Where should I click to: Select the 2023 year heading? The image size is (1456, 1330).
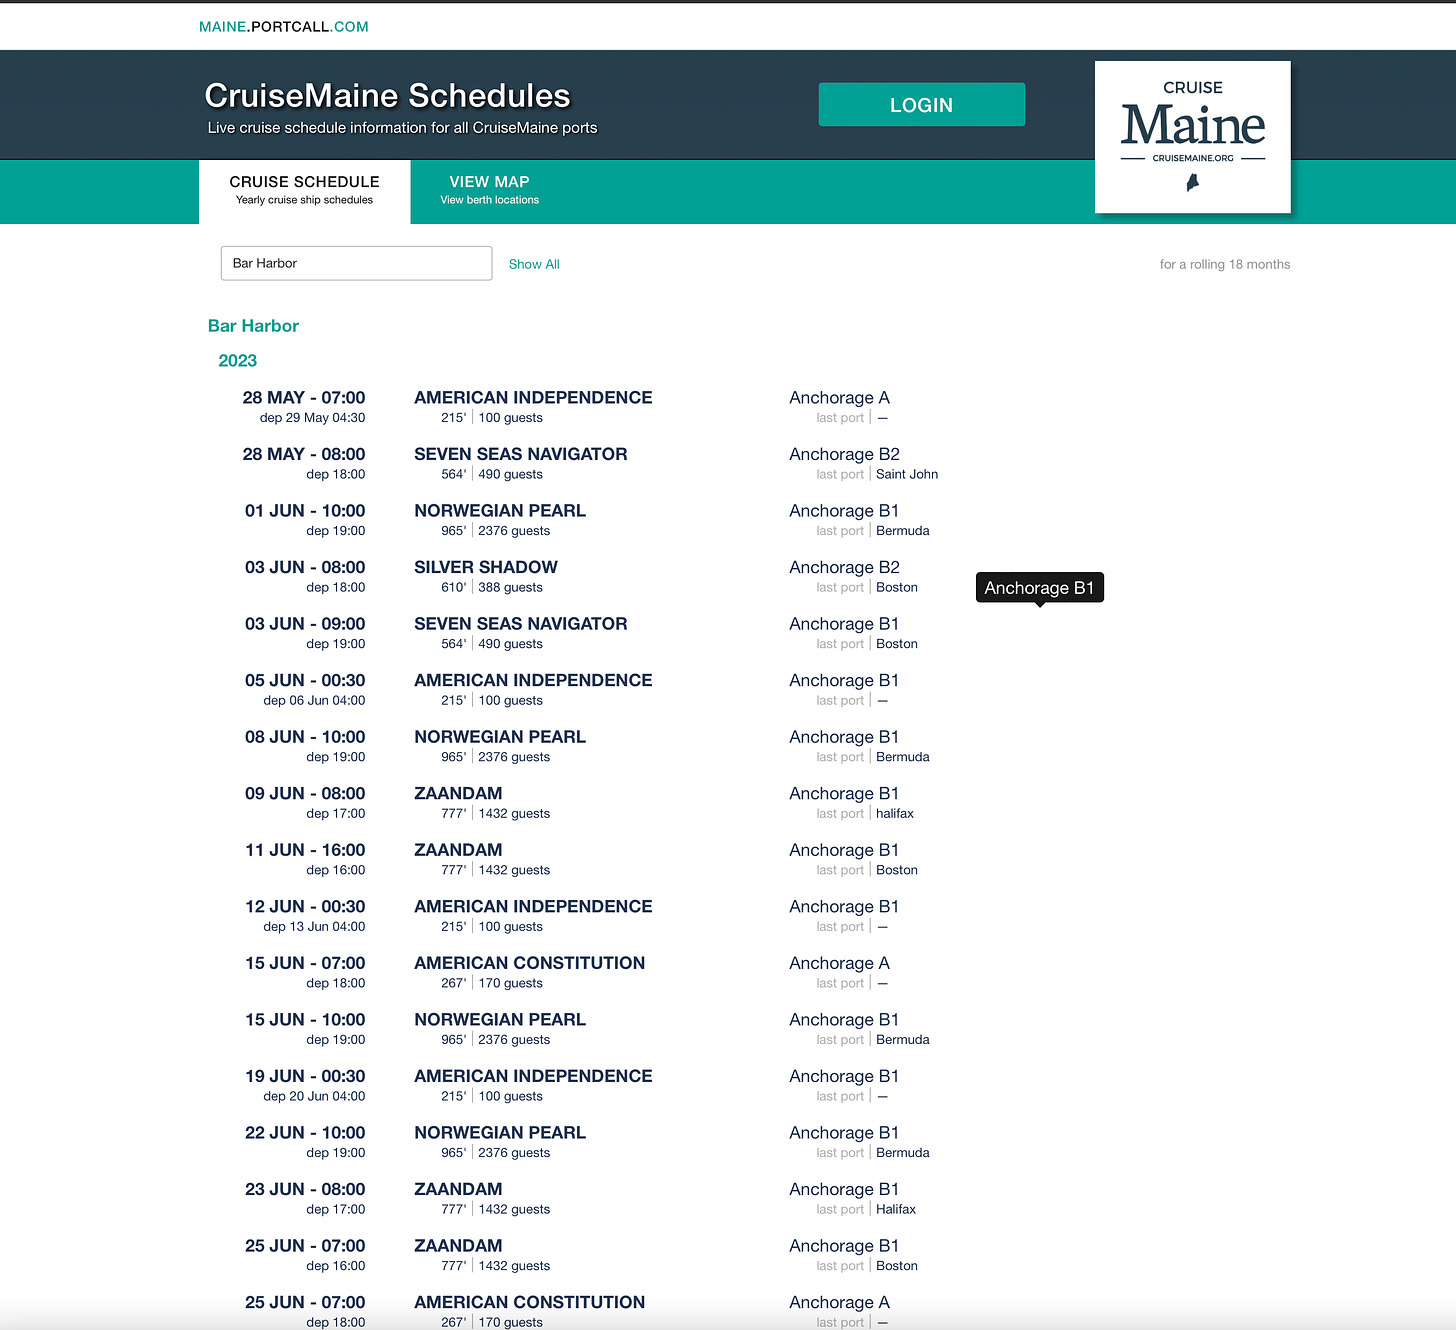click(x=238, y=361)
